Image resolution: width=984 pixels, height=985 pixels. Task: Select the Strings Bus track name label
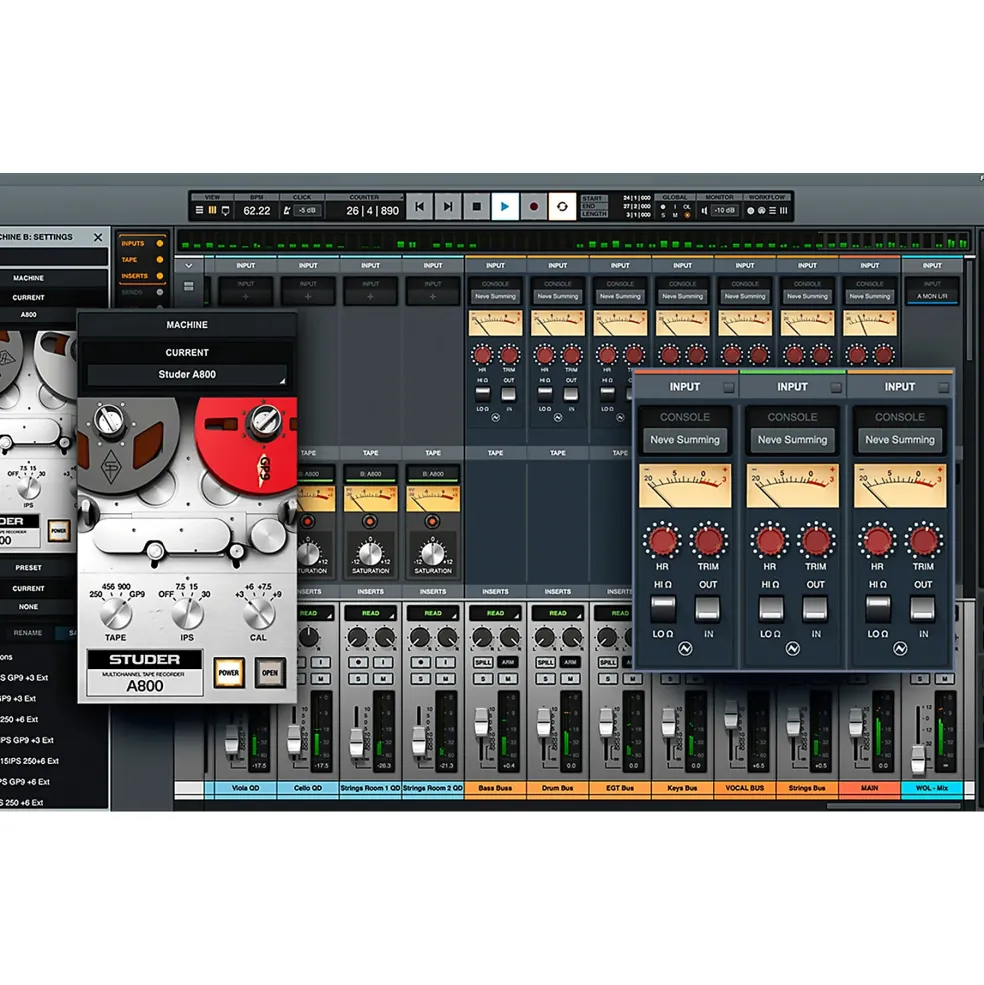[807, 788]
